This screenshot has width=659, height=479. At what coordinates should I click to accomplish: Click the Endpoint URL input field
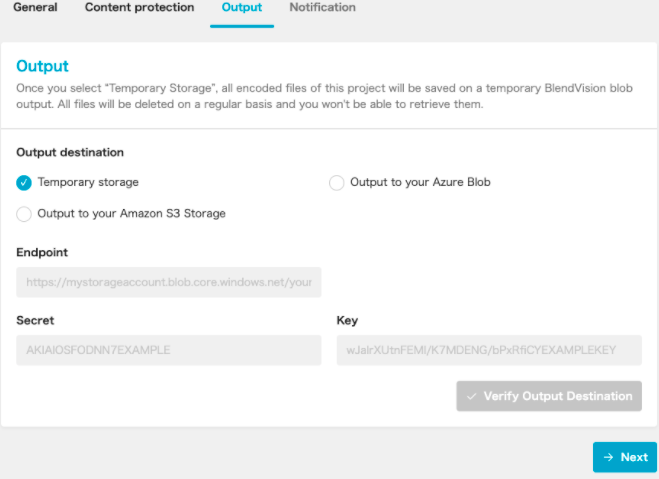169,283
